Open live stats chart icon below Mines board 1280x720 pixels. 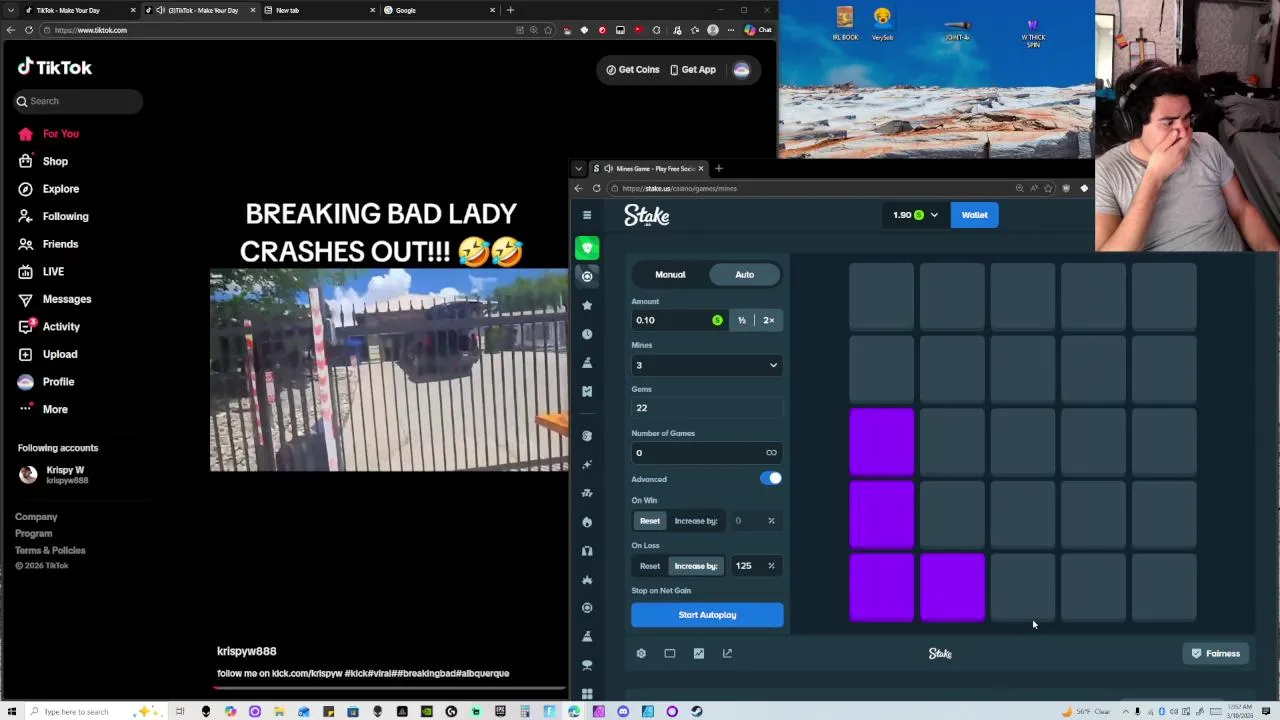coord(699,654)
